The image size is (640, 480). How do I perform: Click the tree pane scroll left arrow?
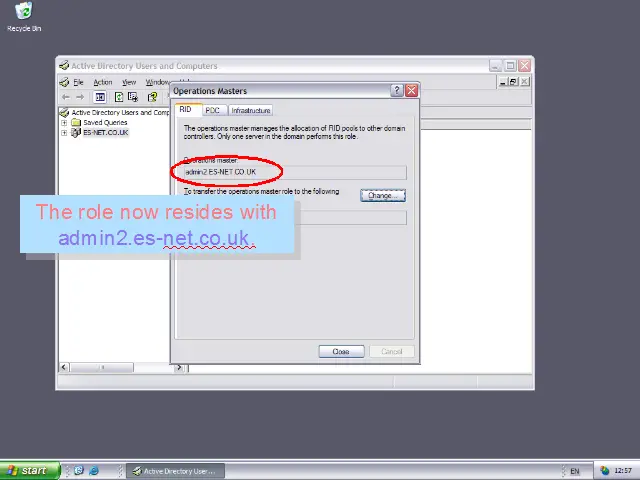(64, 367)
